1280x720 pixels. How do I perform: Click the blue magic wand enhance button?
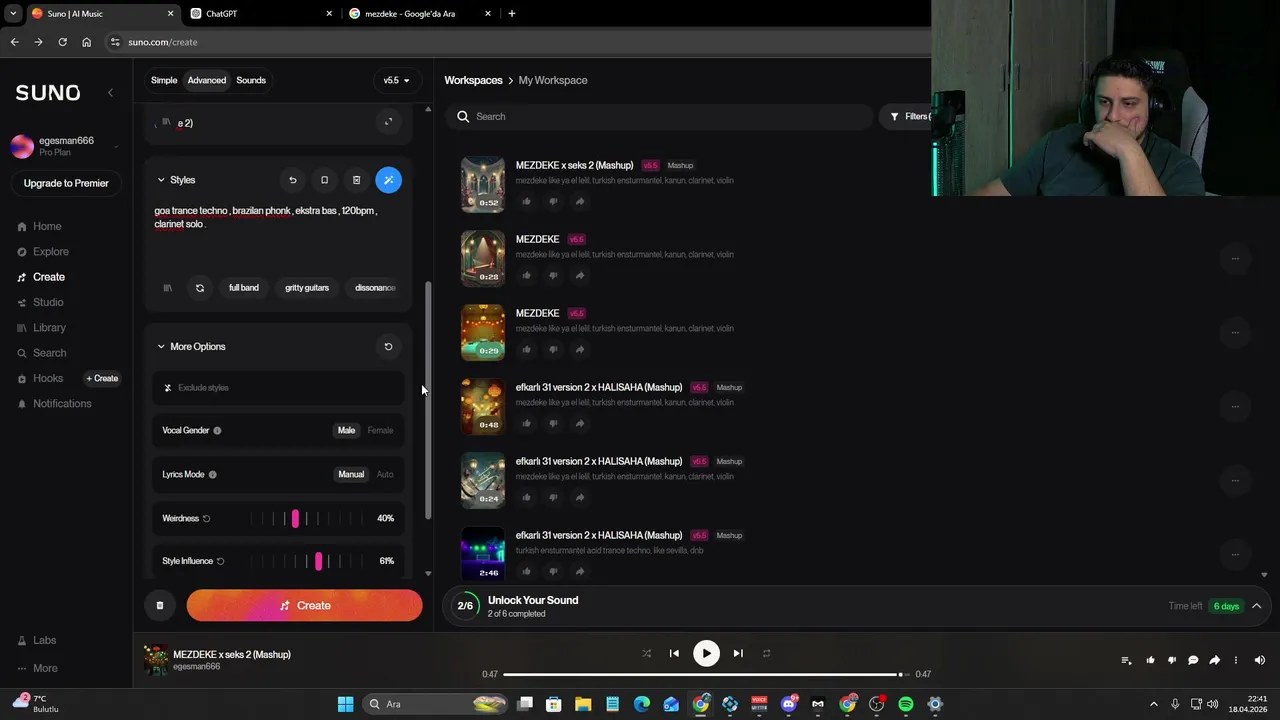point(388,180)
